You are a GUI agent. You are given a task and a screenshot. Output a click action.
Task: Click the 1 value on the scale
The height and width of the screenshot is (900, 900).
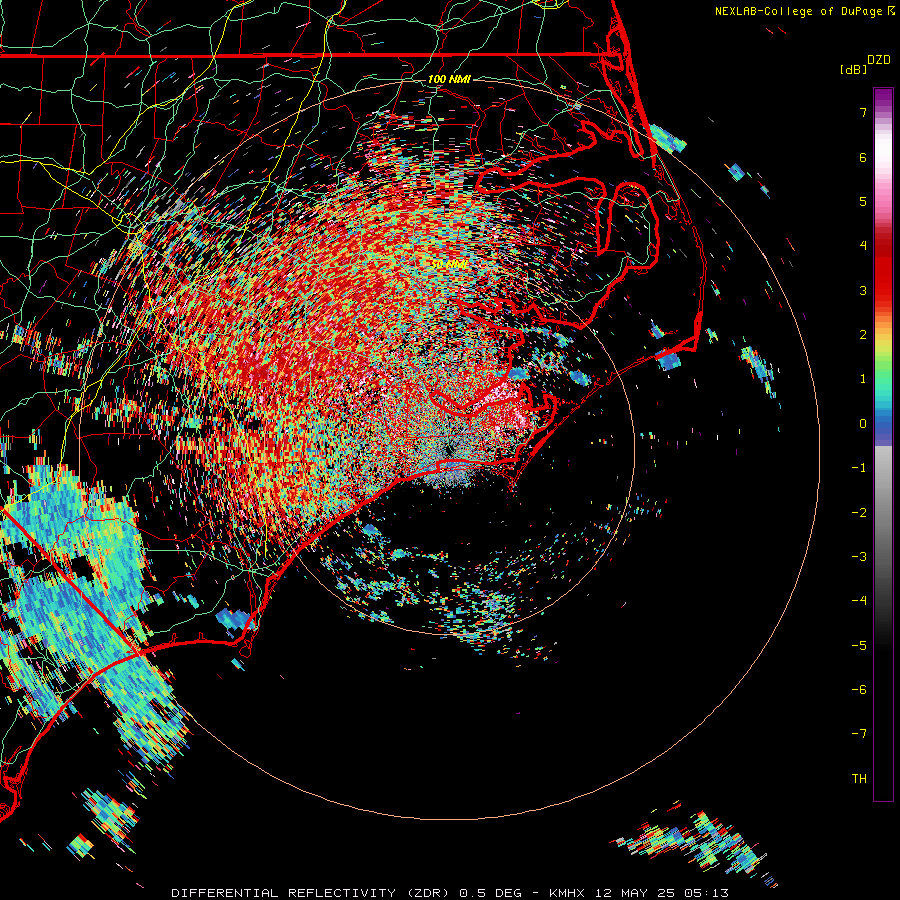[x=863, y=379]
